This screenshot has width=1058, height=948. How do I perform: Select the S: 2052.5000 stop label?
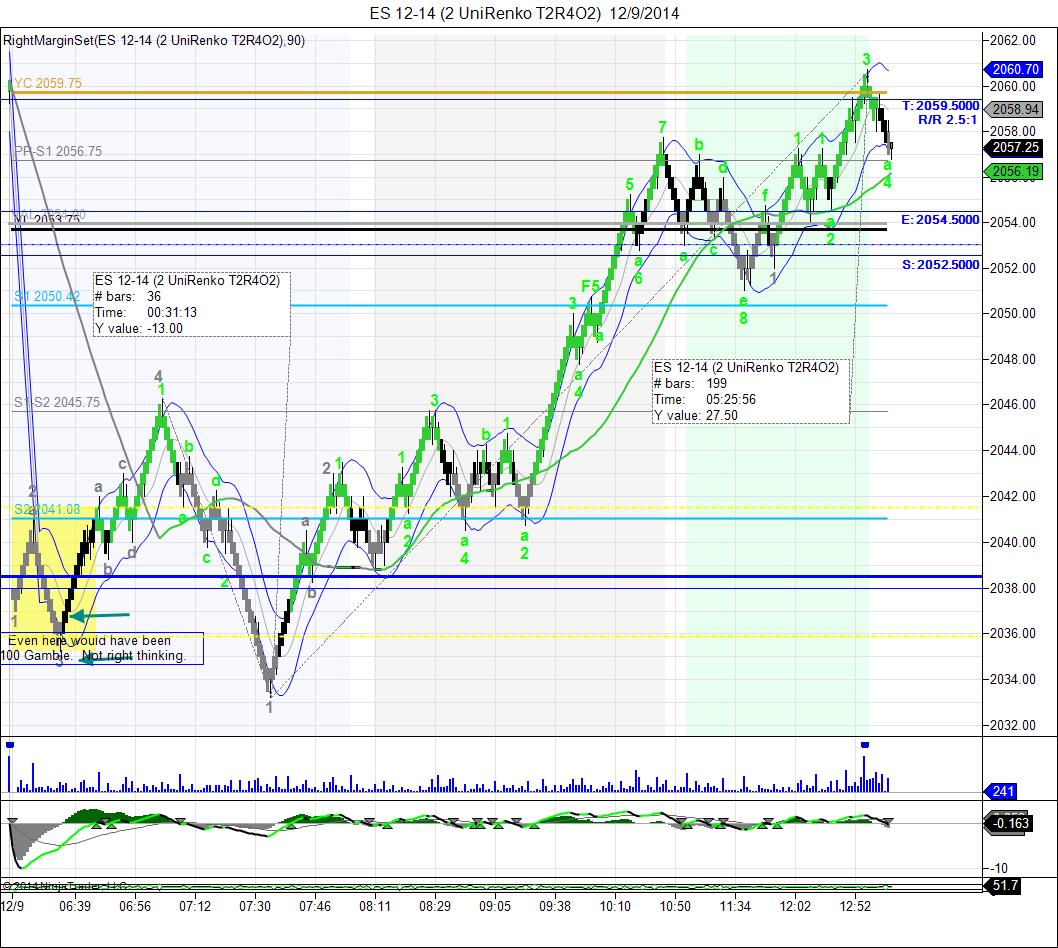point(941,265)
